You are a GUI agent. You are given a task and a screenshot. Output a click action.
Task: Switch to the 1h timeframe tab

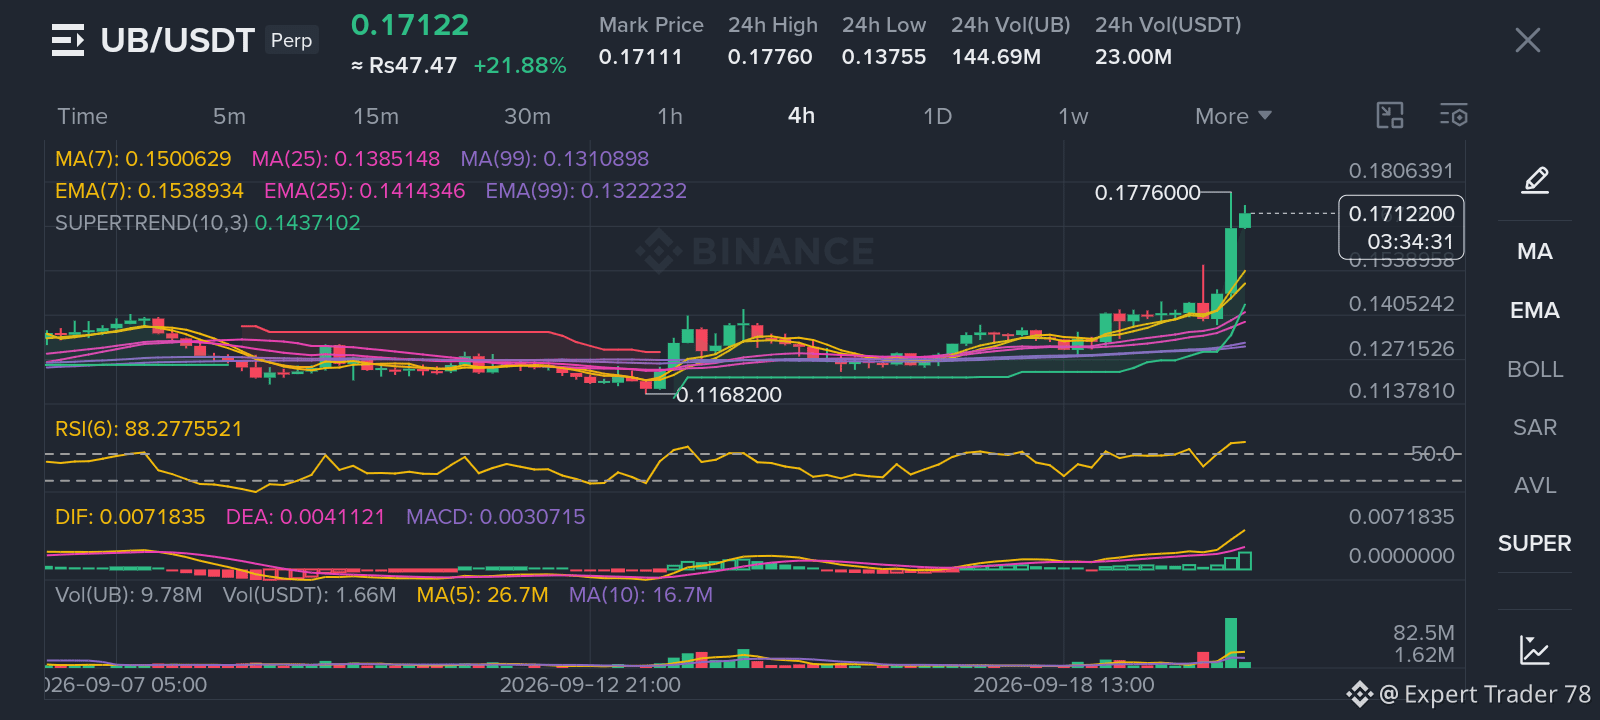click(670, 116)
